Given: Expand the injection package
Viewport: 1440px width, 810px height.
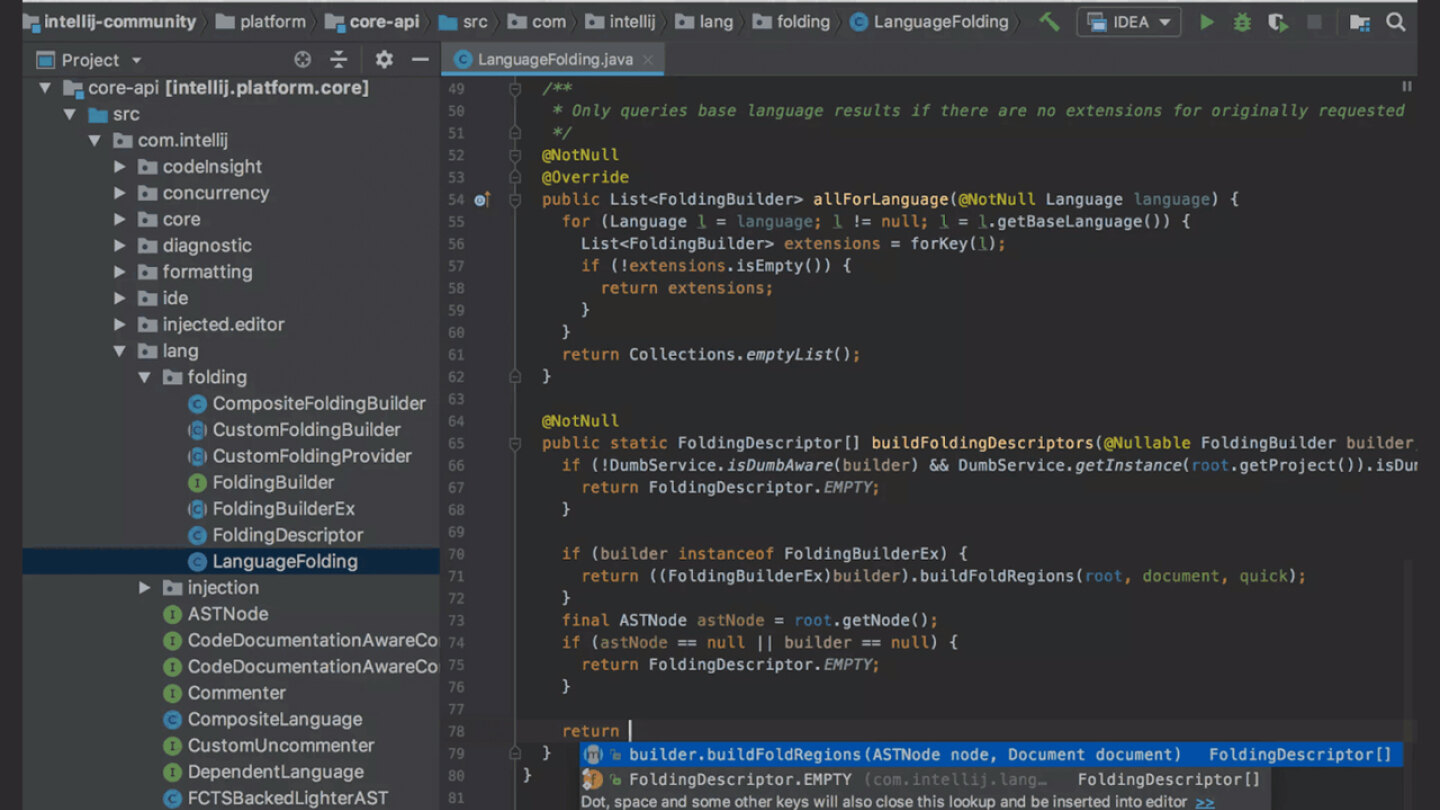Looking at the screenshot, I should (x=145, y=588).
